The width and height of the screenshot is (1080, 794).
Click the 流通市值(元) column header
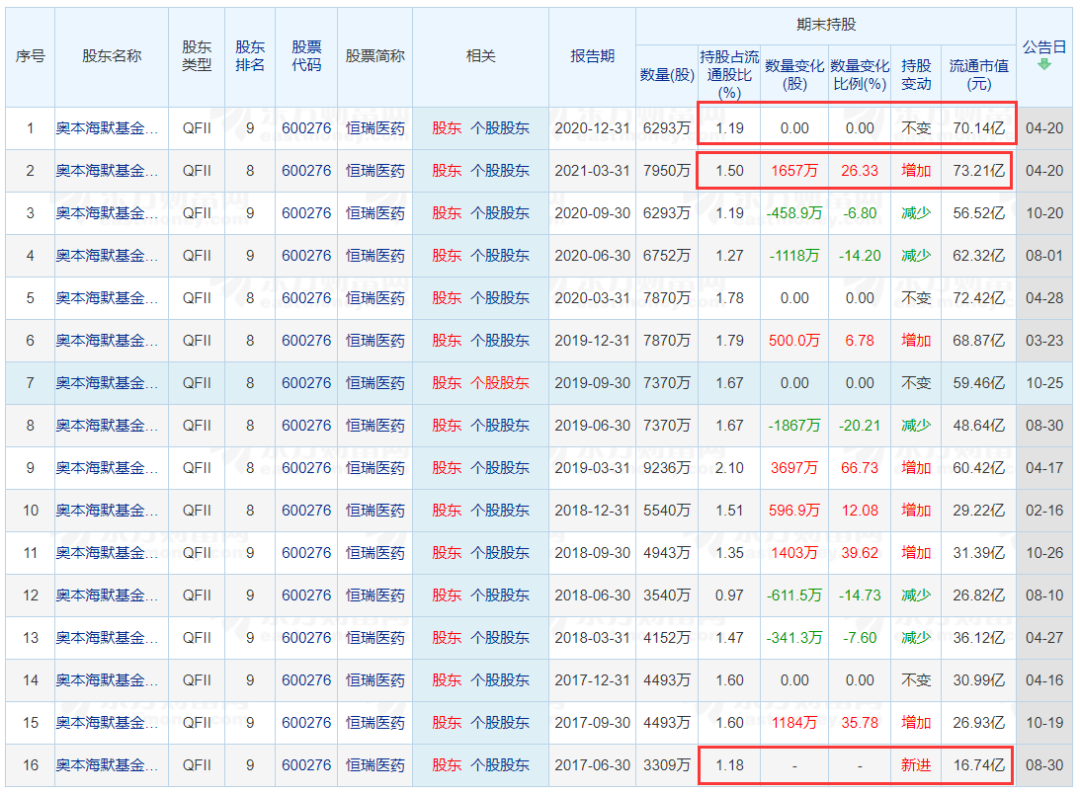point(978,75)
